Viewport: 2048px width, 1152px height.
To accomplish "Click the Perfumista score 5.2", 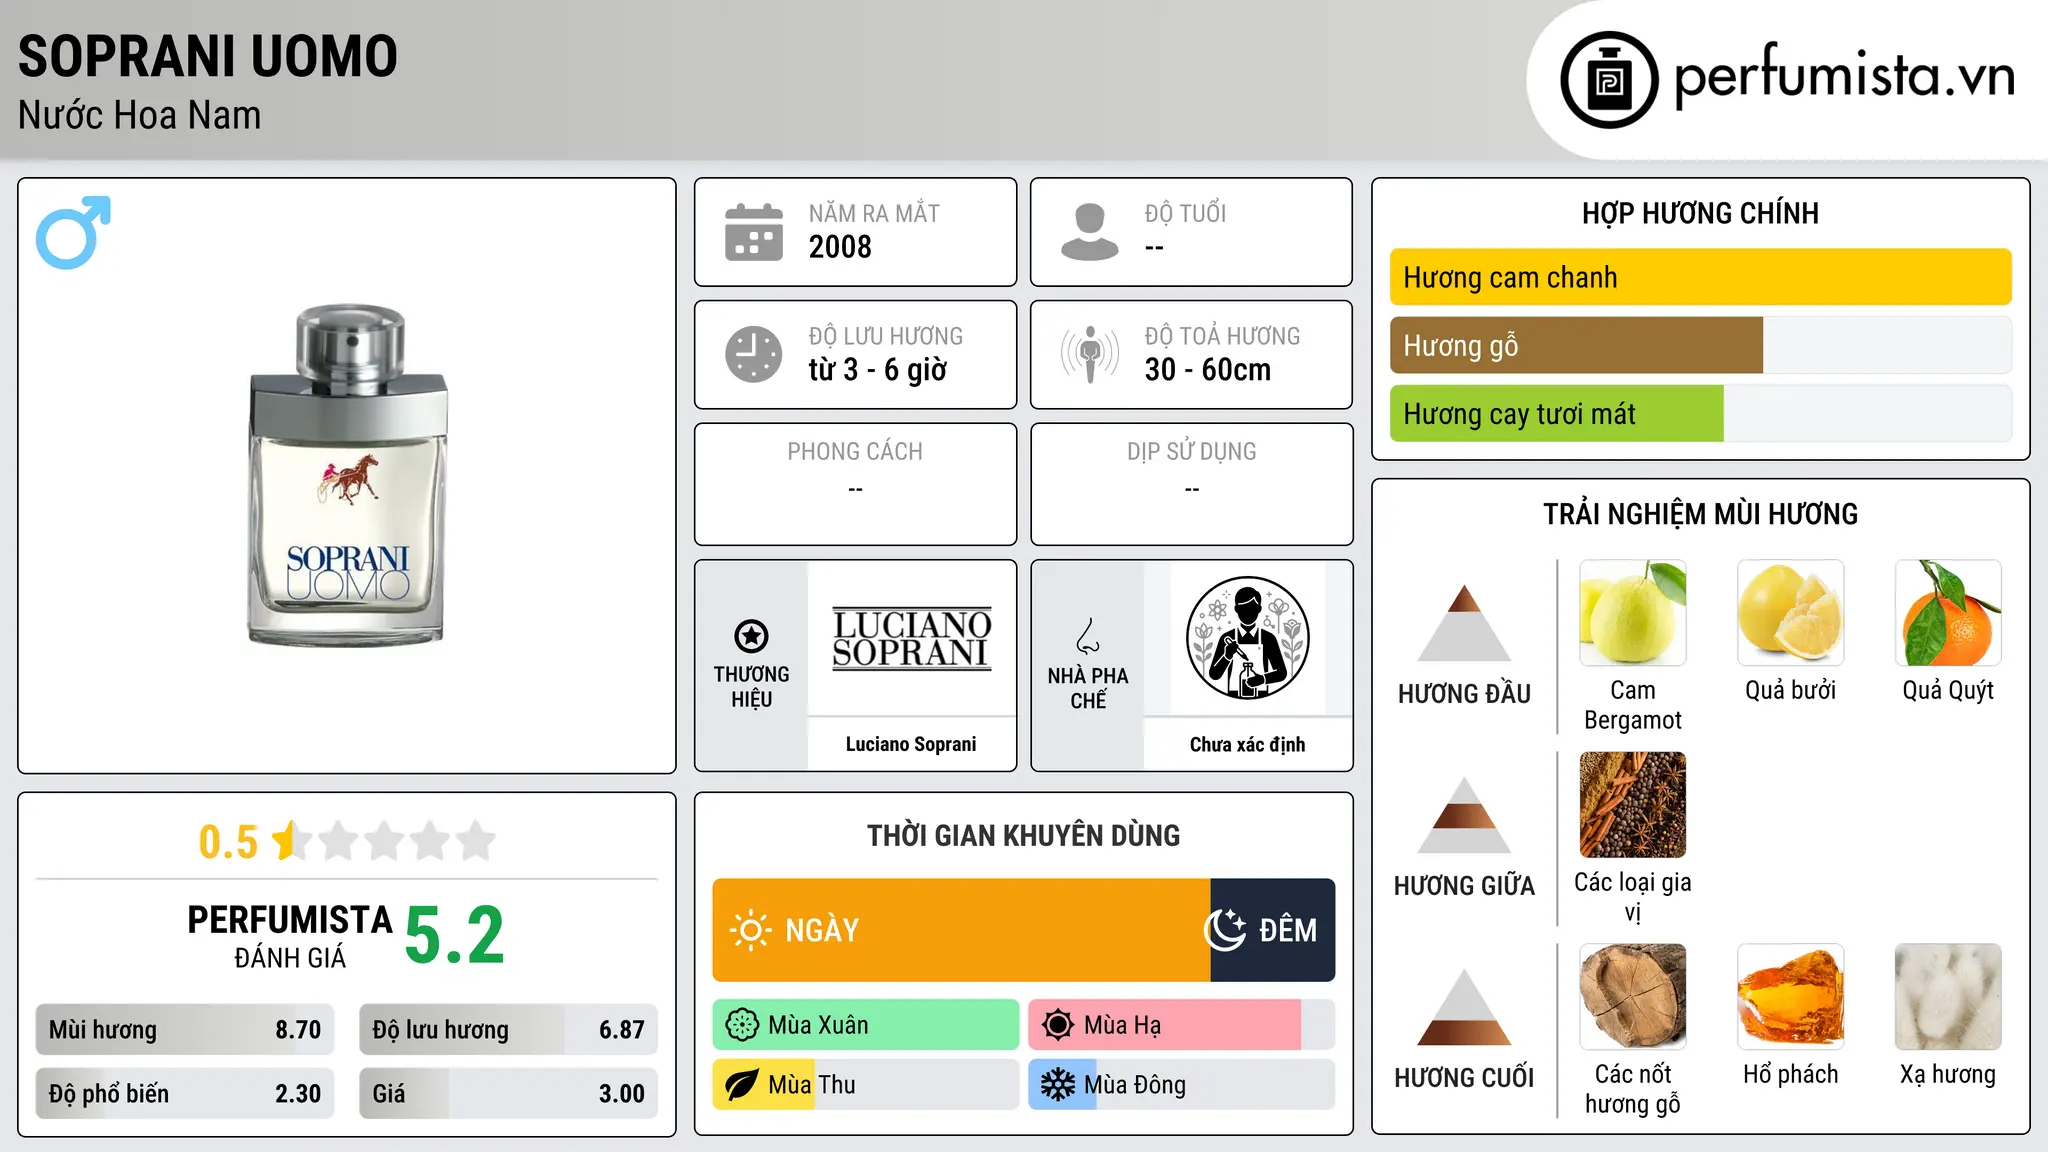I will (x=455, y=936).
